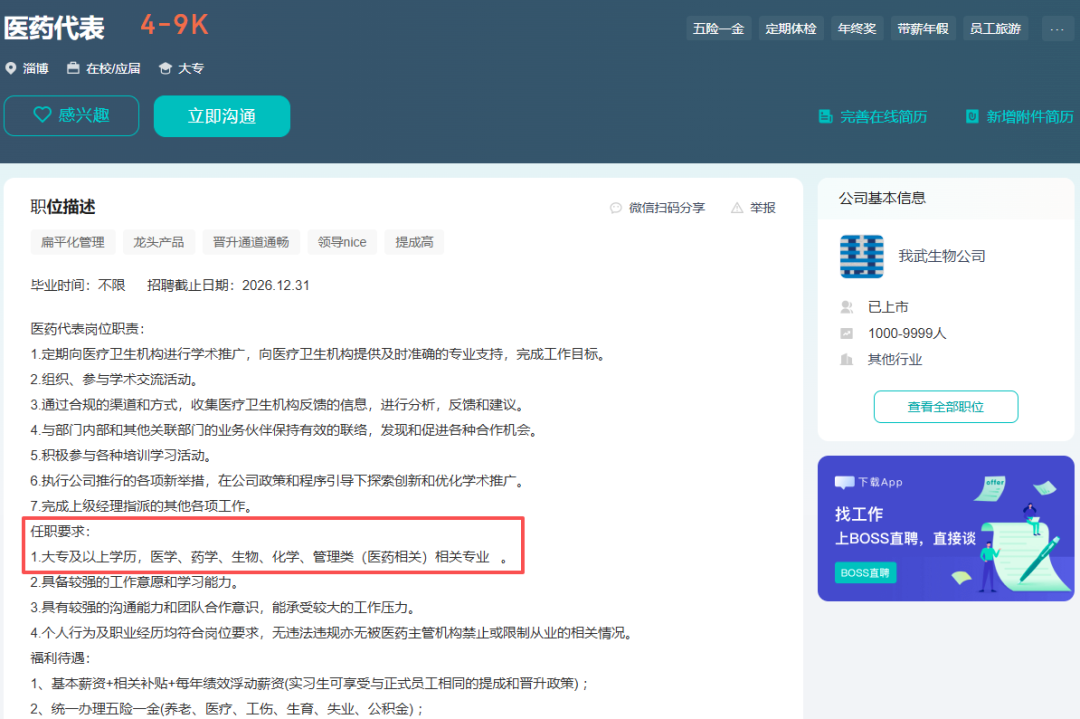The image size is (1080, 719).
Task: Click the line 2.组织、参与学术交流活动
Action: [114, 379]
